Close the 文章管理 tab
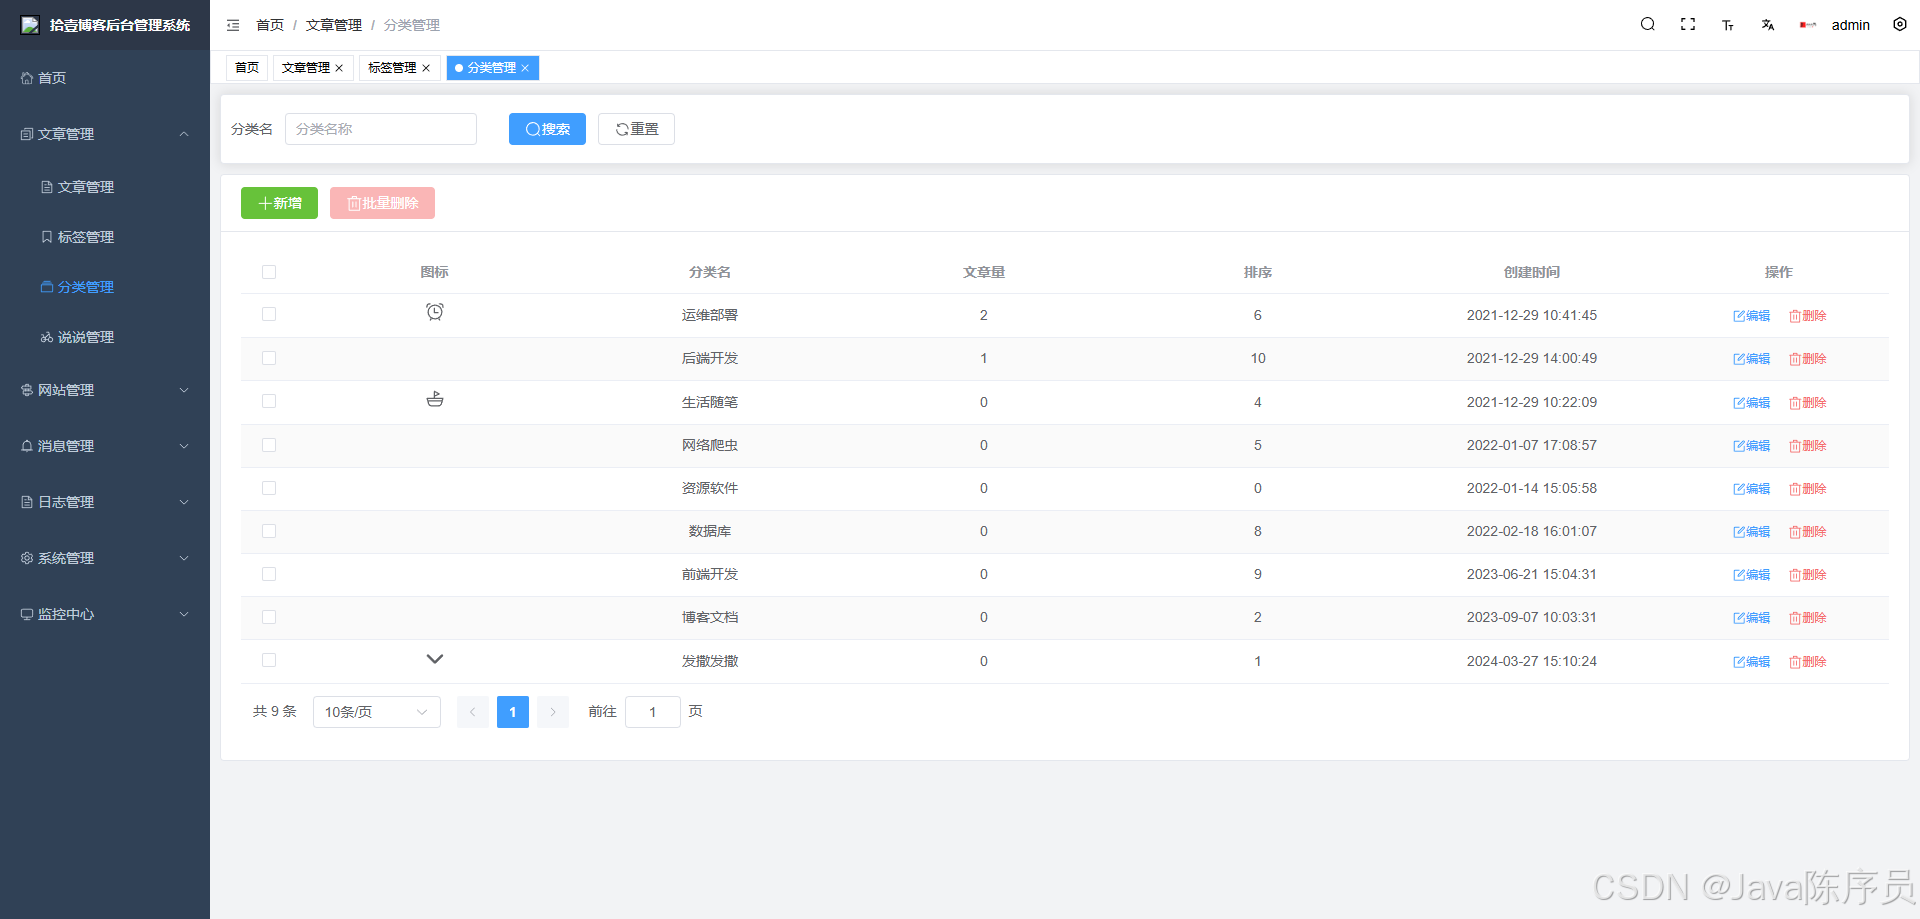 (x=339, y=68)
